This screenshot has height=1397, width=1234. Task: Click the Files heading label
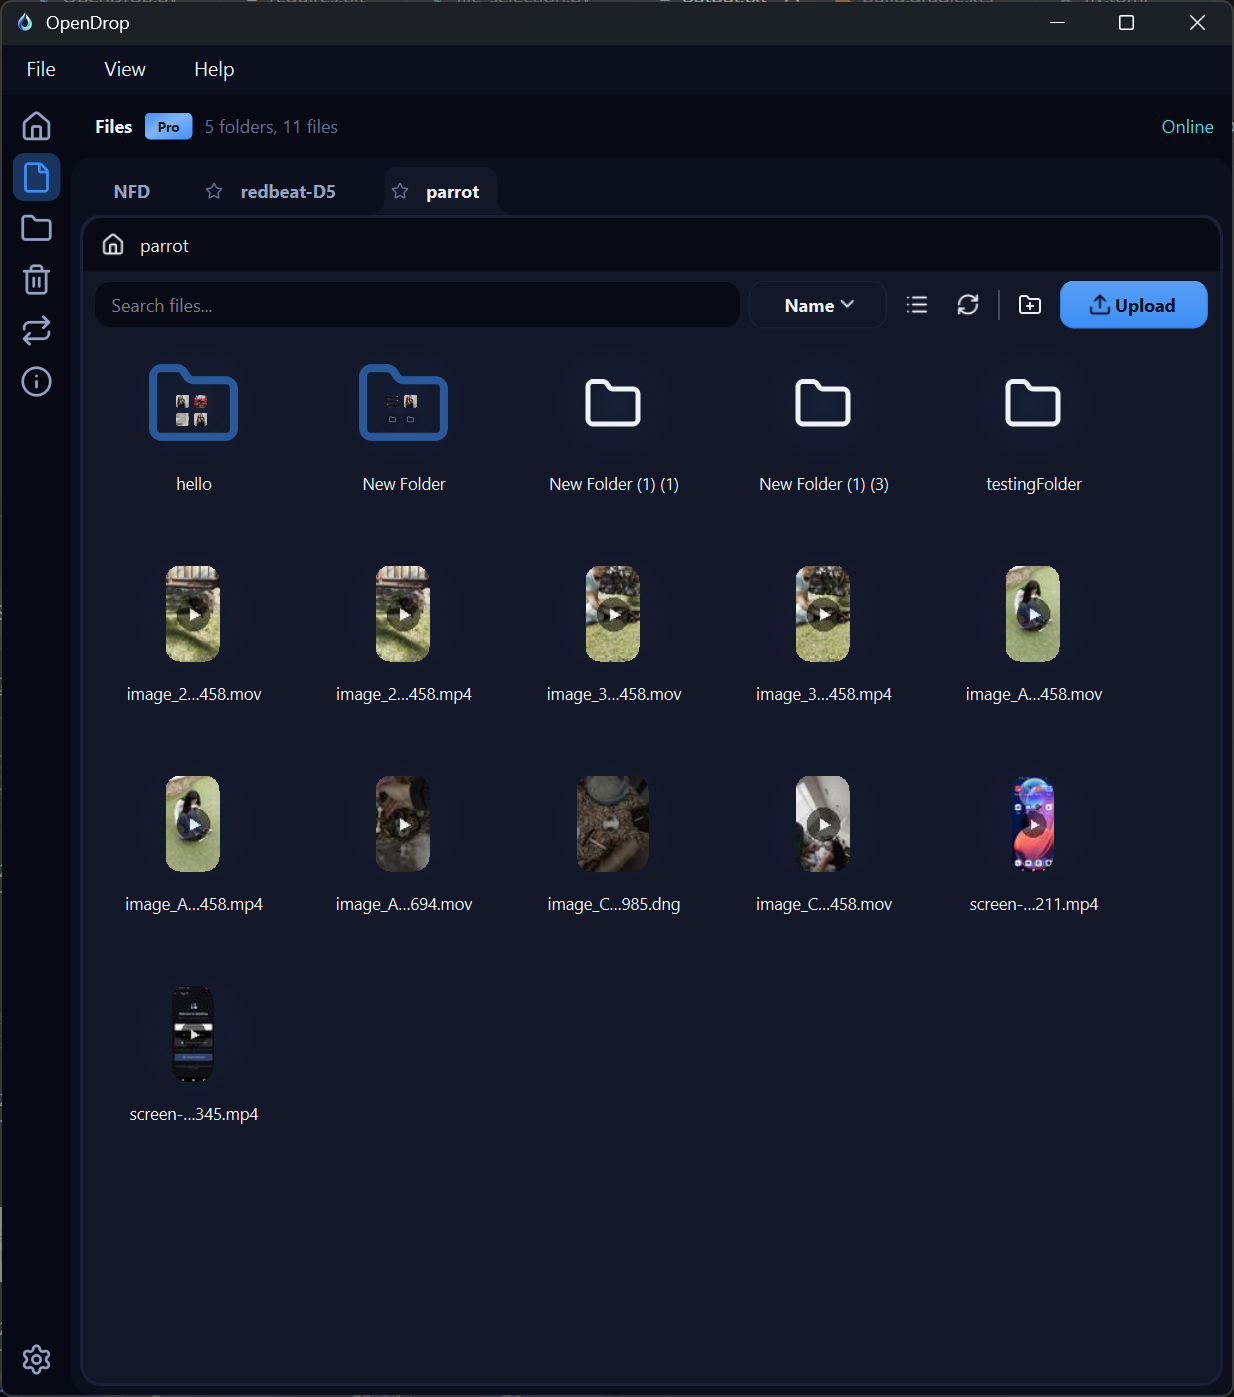[113, 127]
